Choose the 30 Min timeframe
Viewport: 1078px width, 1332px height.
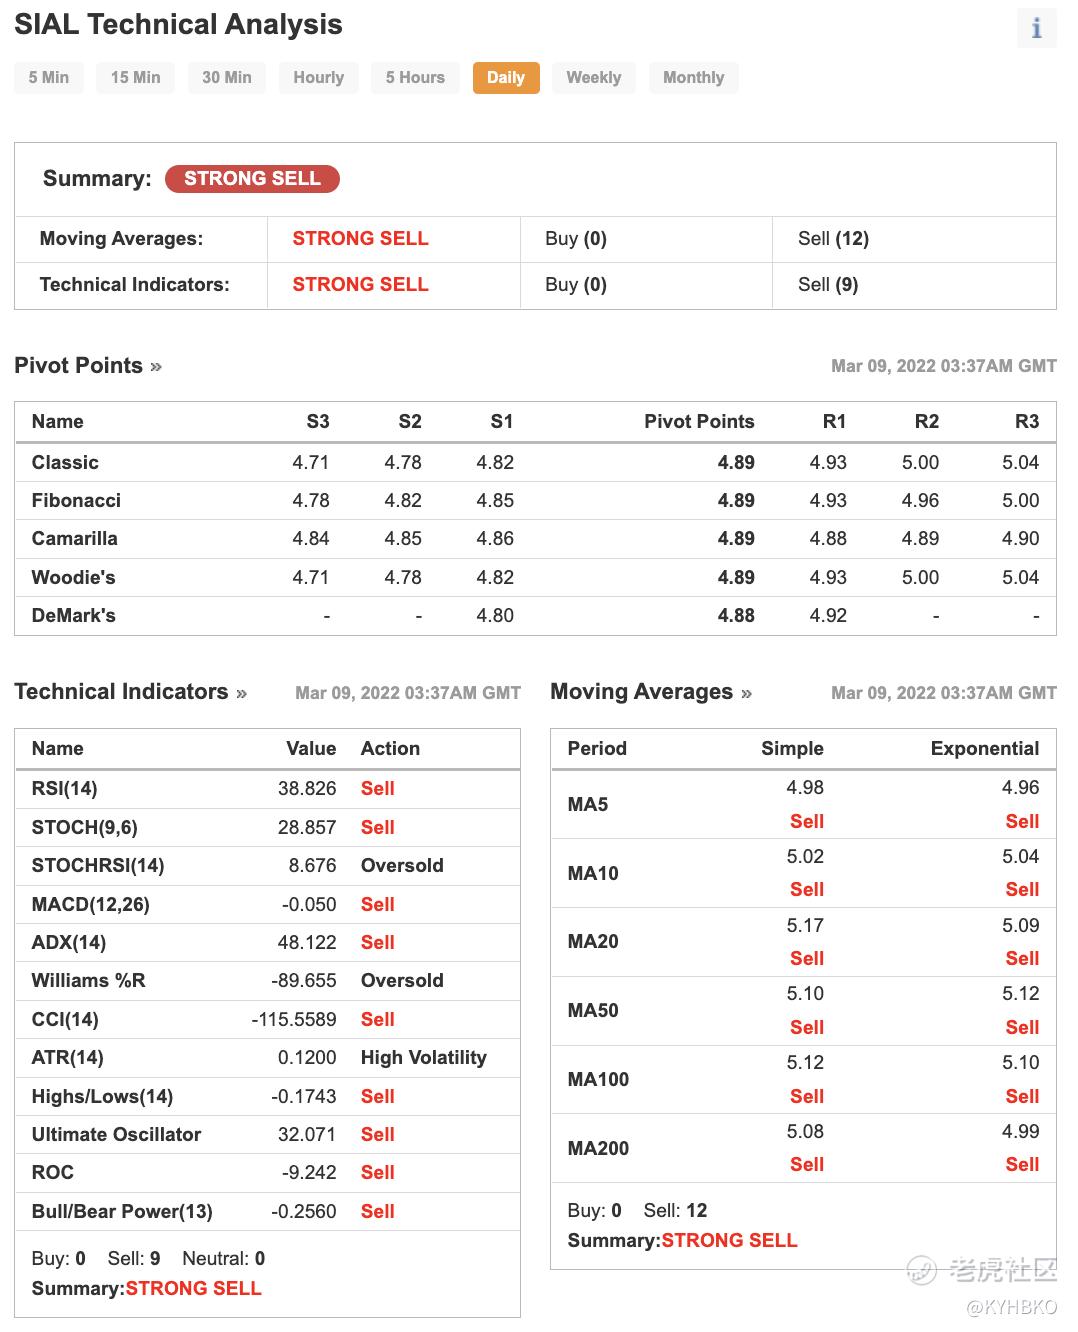pyautogui.click(x=227, y=78)
